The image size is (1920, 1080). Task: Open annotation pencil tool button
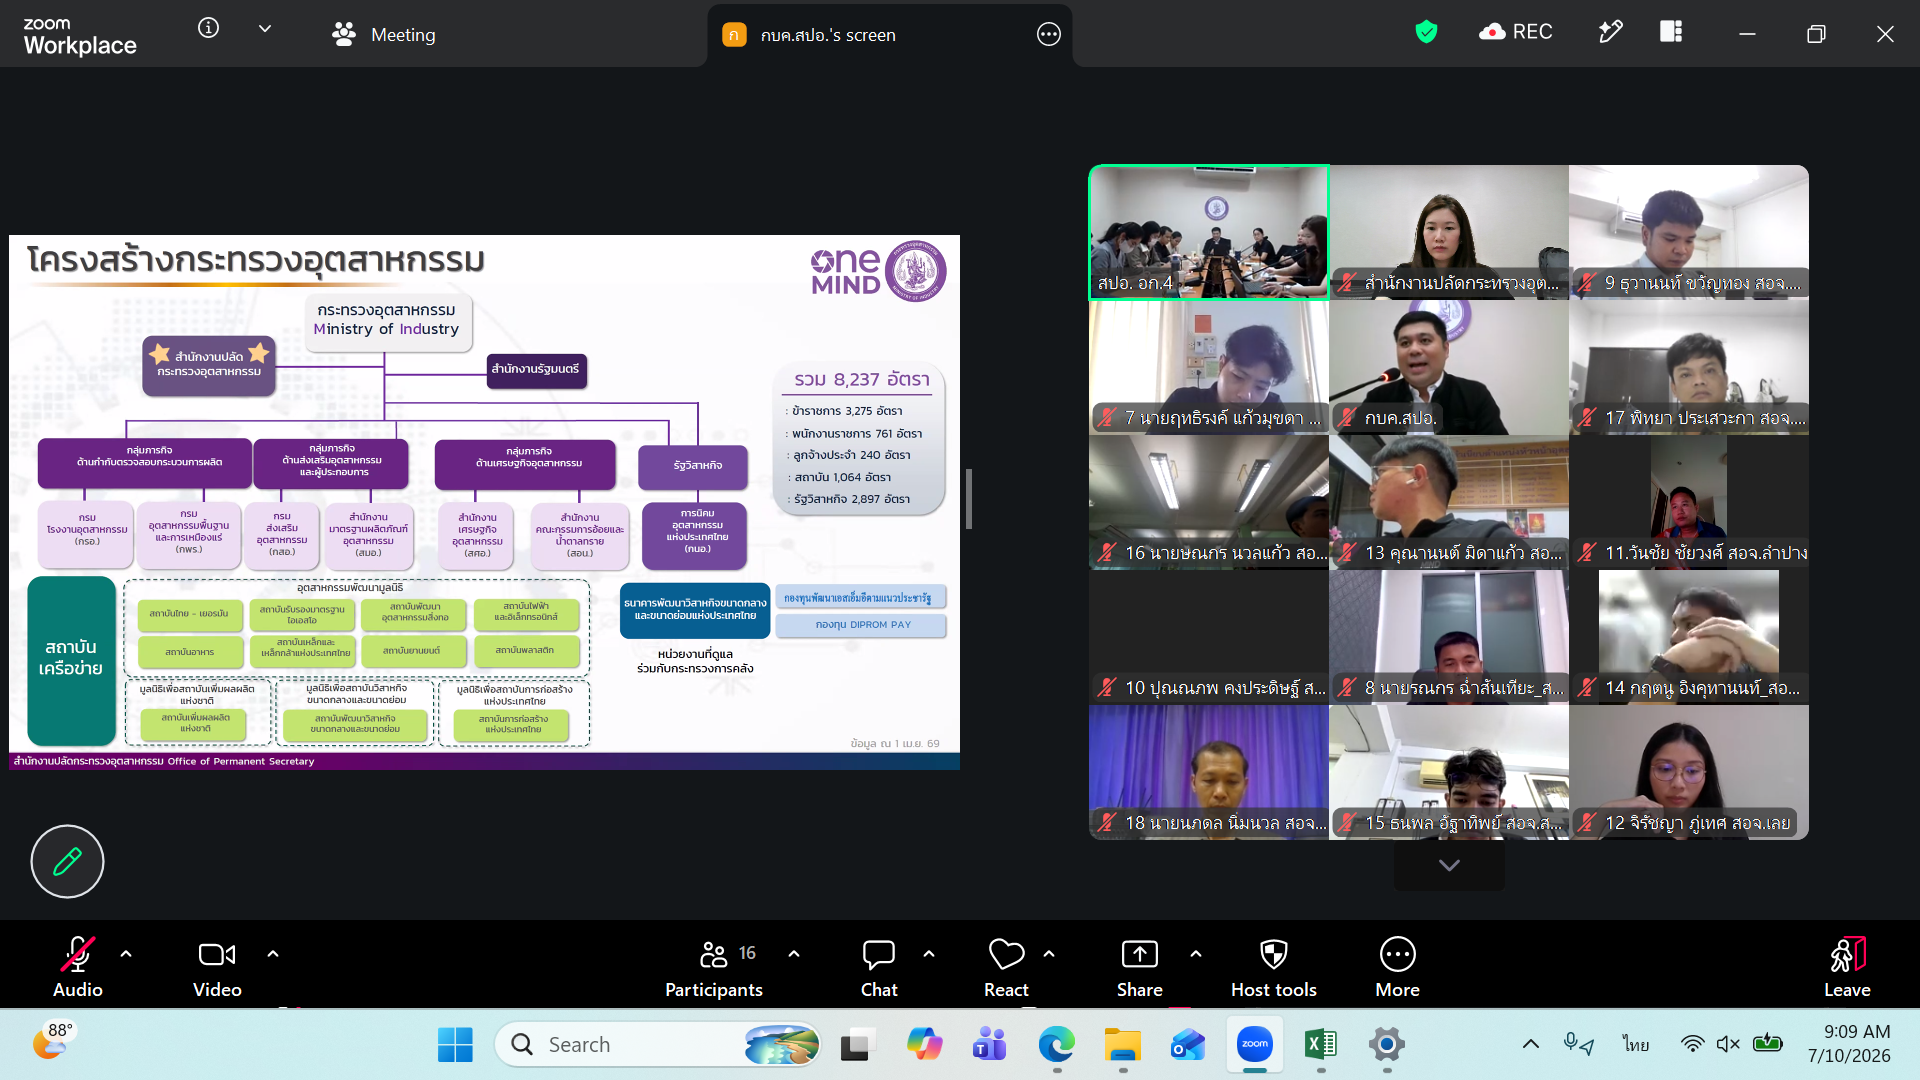pyautogui.click(x=67, y=861)
